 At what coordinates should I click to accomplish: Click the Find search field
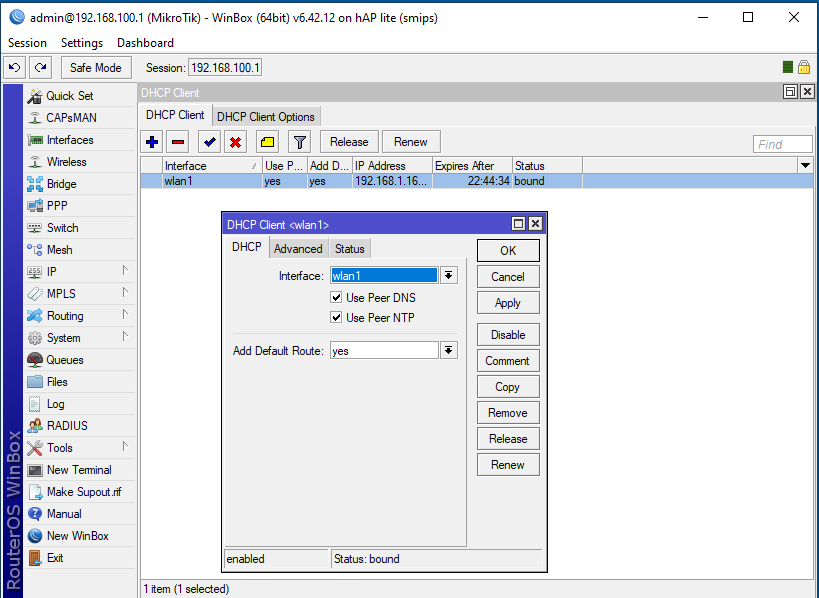point(782,145)
